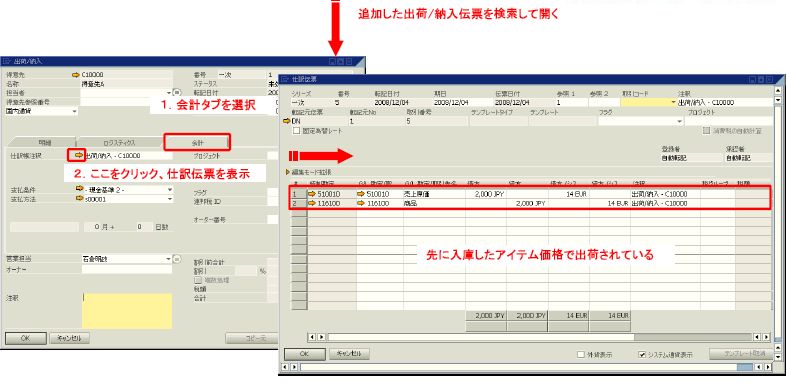This screenshot has width=787, height=384.
Task: Click the journal remark link arrow in 会計 tab
Action: (78, 156)
